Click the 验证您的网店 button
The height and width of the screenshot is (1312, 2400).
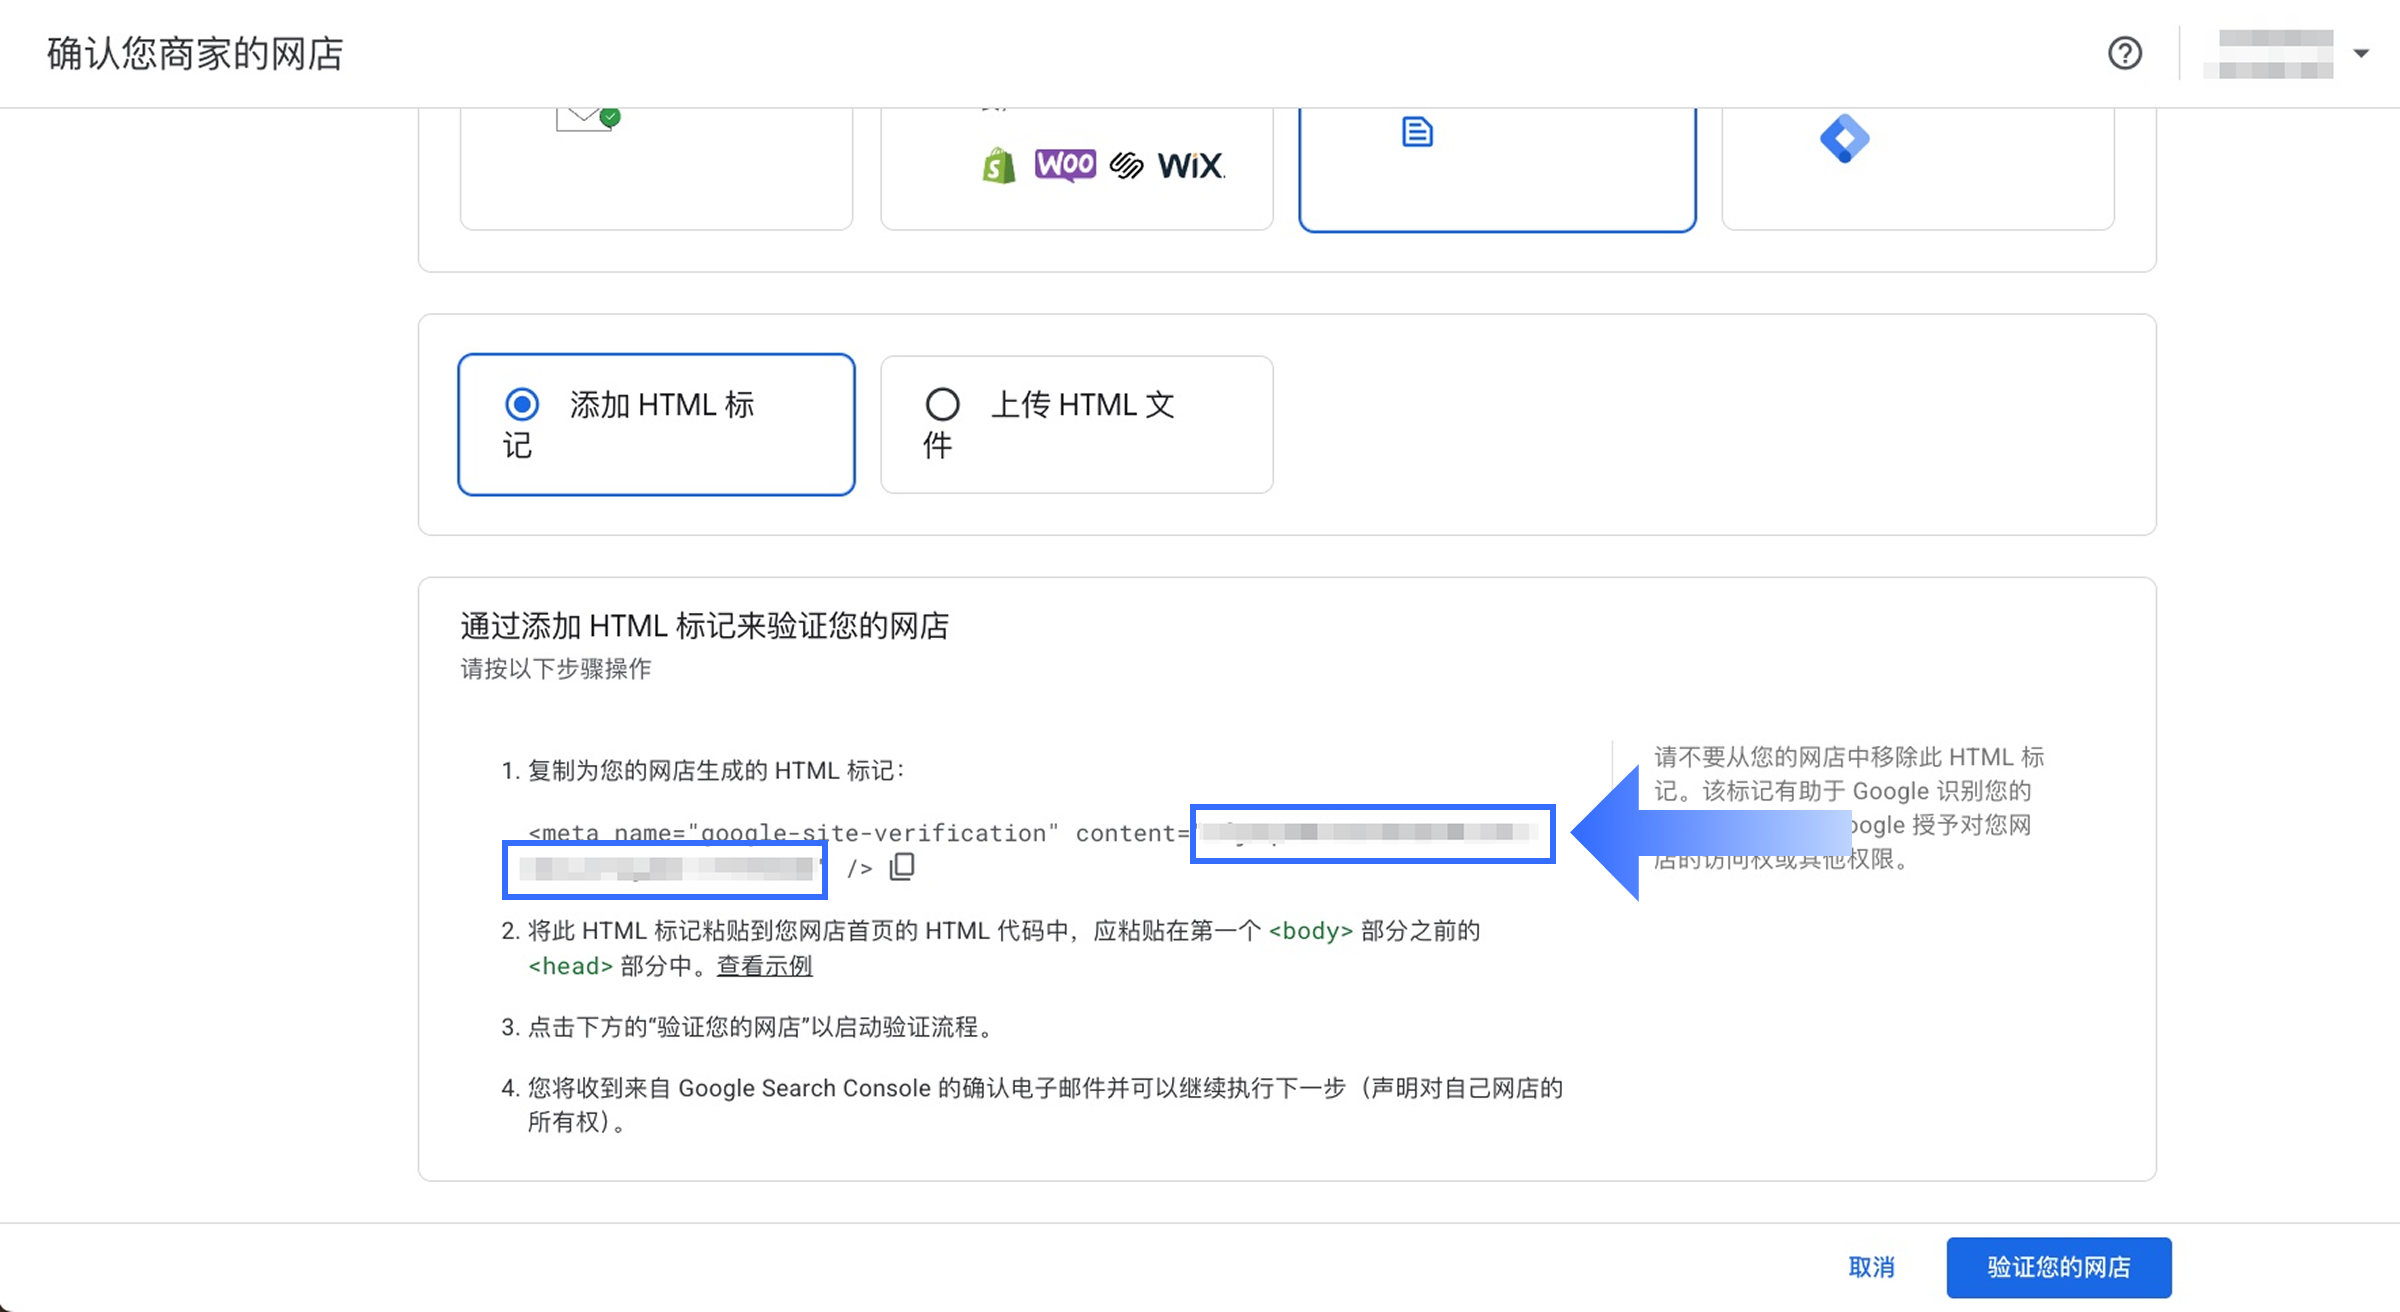click(2058, 1267)
